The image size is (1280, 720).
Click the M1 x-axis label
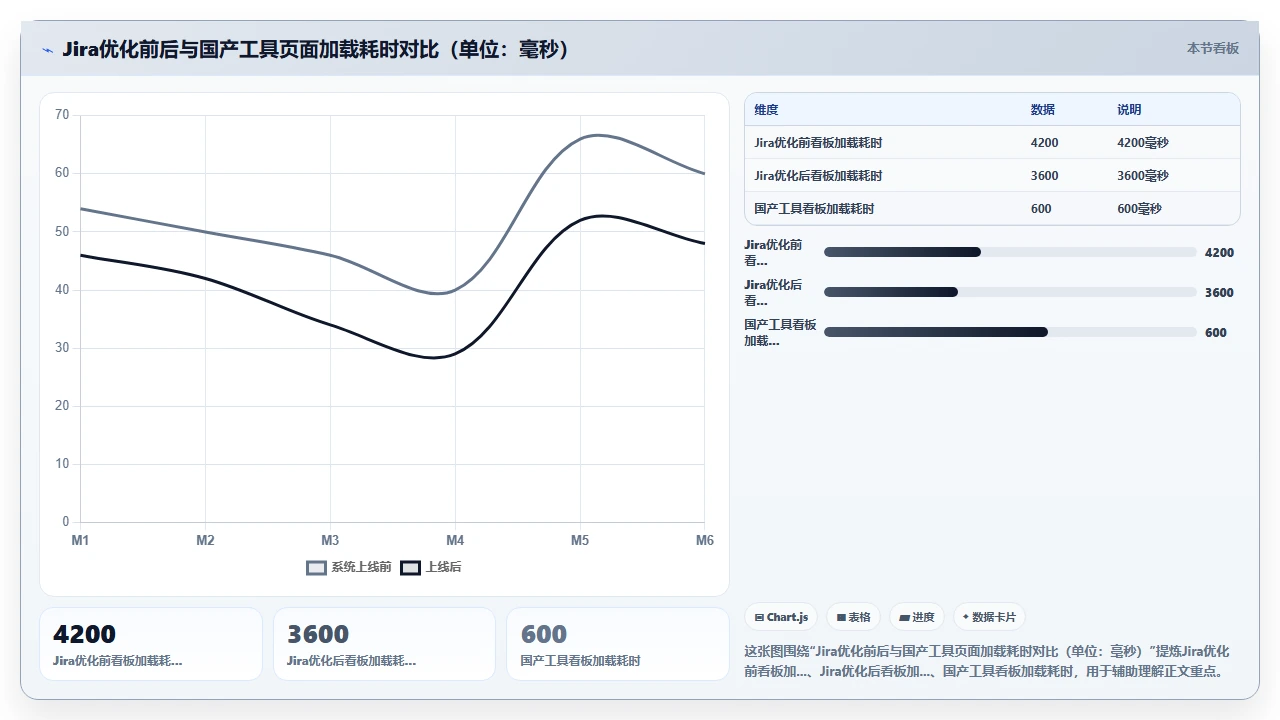(80, 540)
